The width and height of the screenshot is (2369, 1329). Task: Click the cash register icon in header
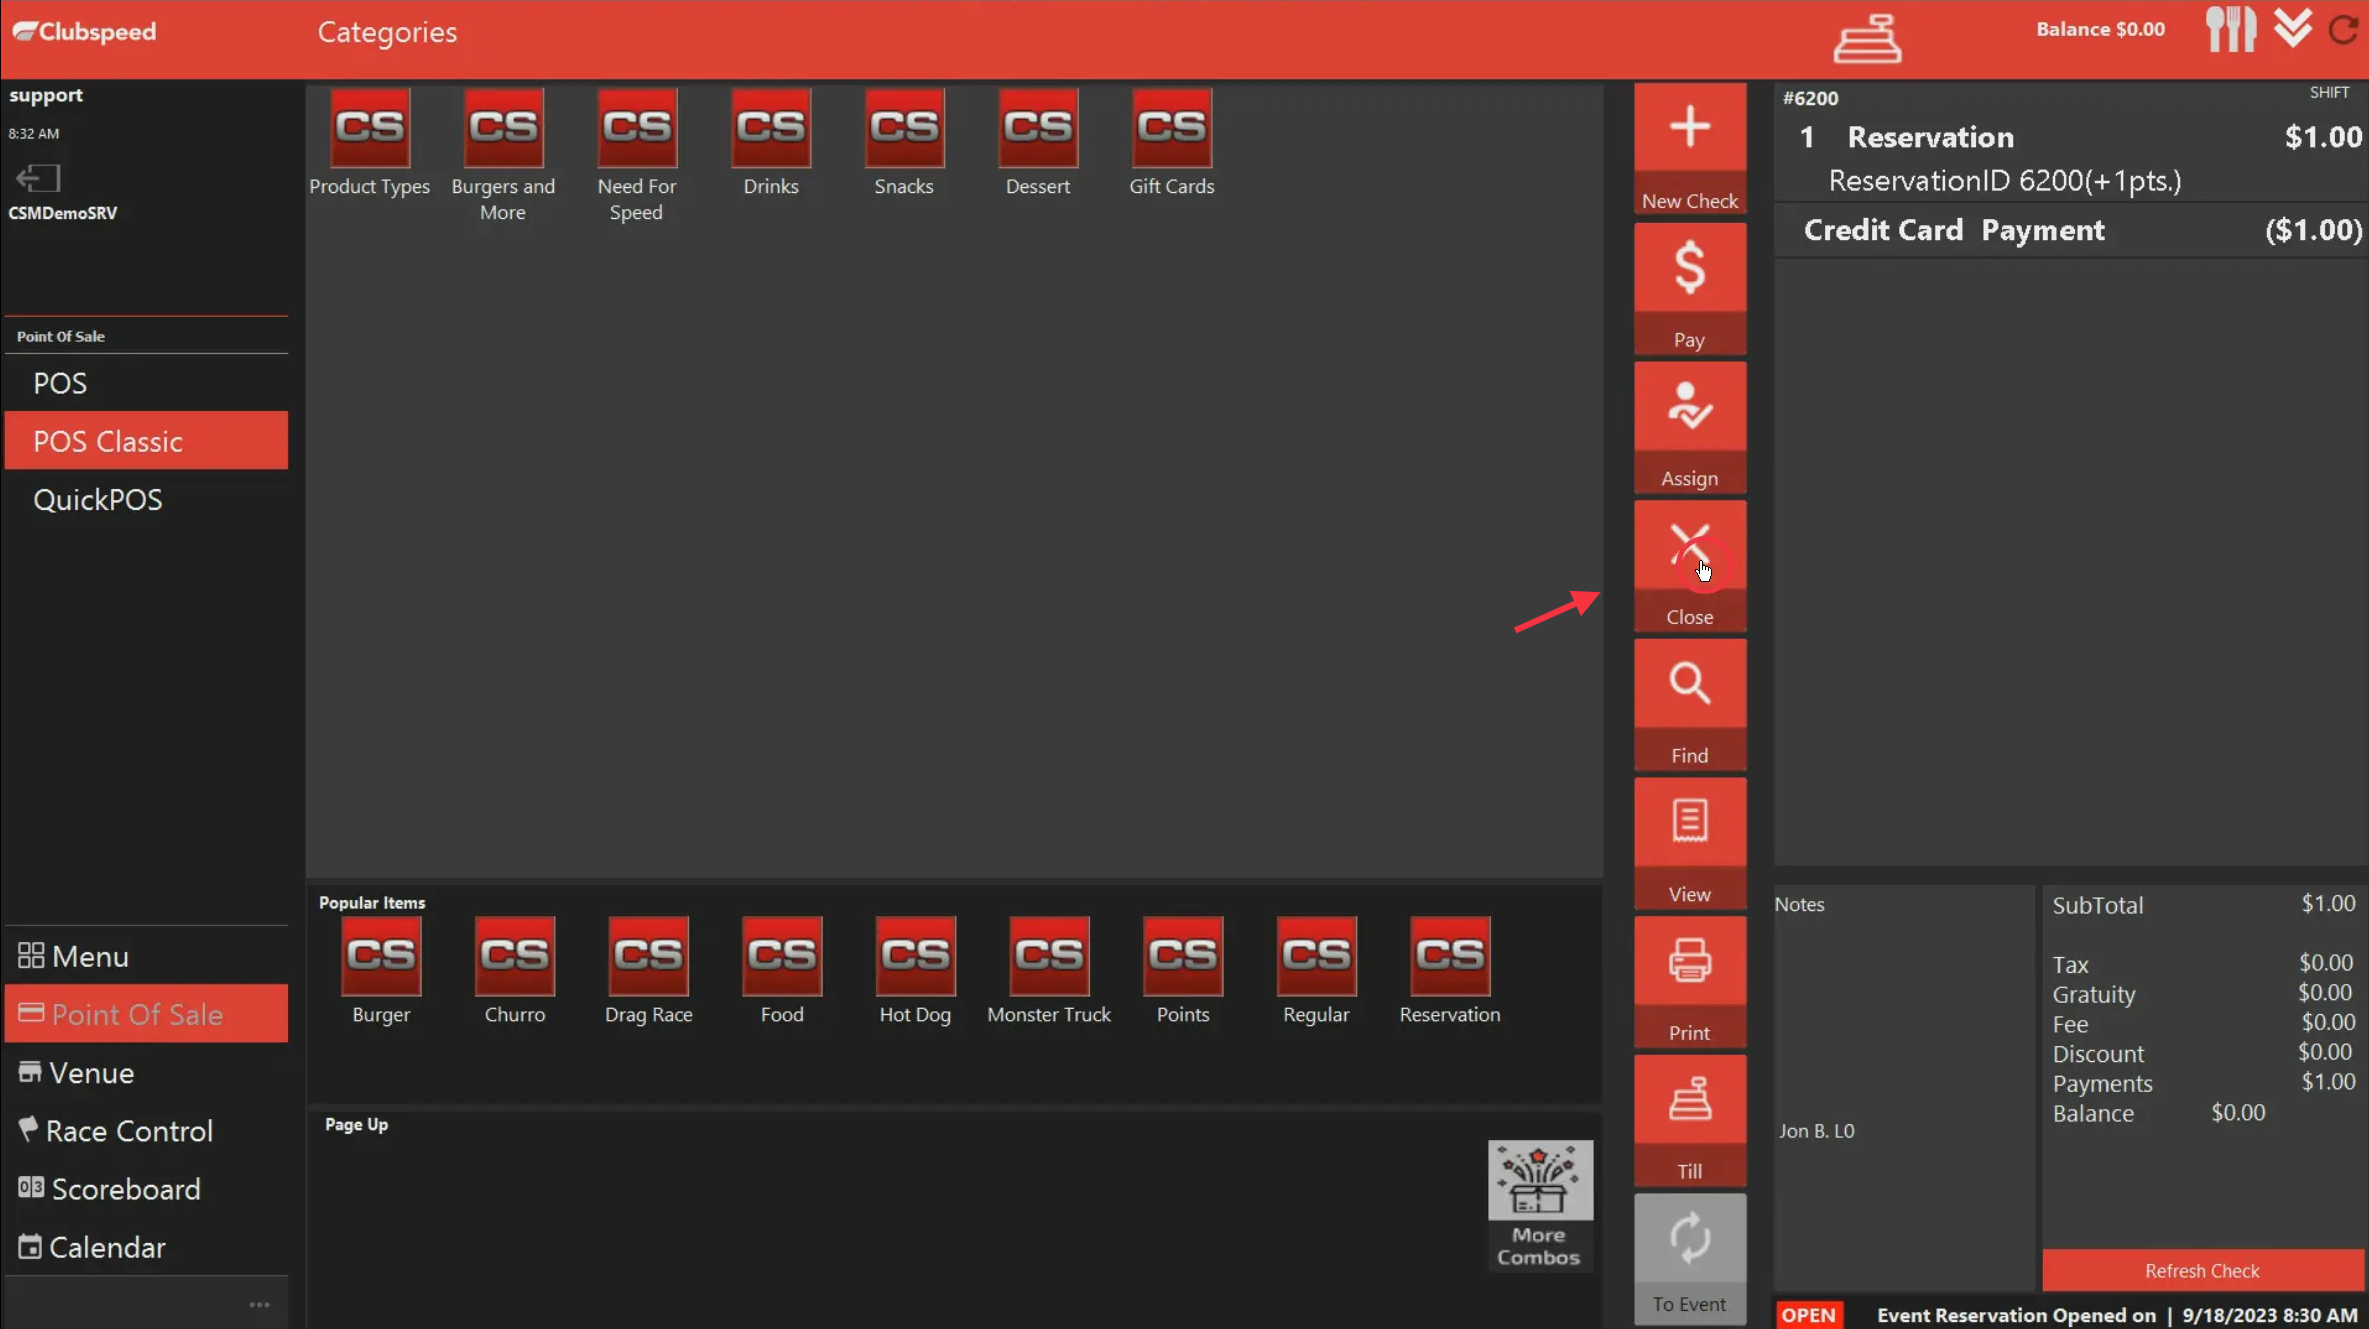[1867, 38]
